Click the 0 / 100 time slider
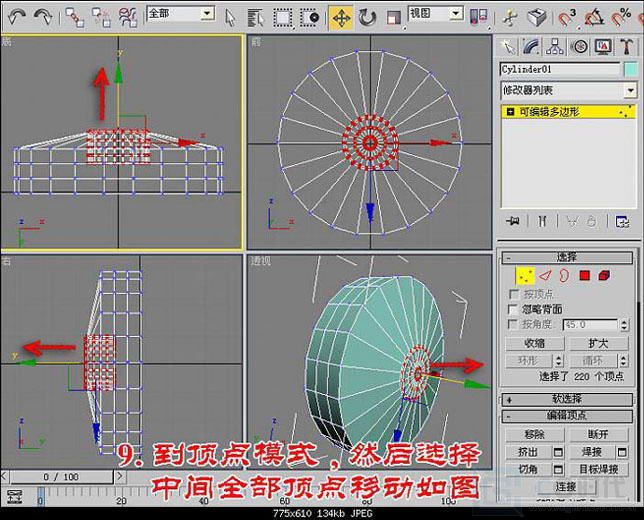The height and width of the screenshot is (520, 644). 61,477
